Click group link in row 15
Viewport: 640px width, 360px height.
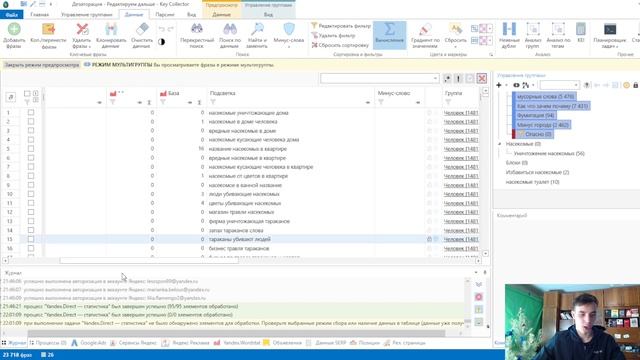tap(461, 239)
